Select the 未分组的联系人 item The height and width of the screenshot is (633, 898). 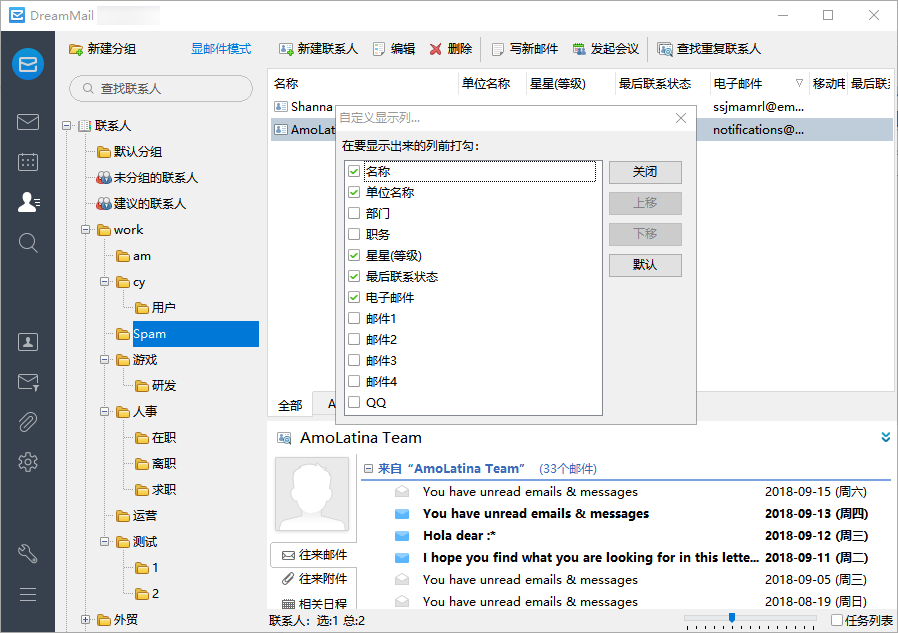tap(147, 178)
